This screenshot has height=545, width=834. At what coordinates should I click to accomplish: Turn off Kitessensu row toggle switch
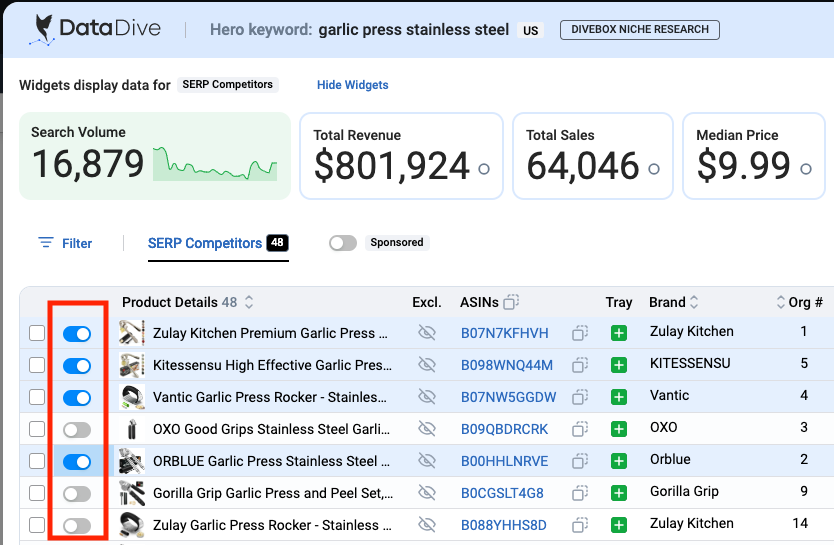77,366
